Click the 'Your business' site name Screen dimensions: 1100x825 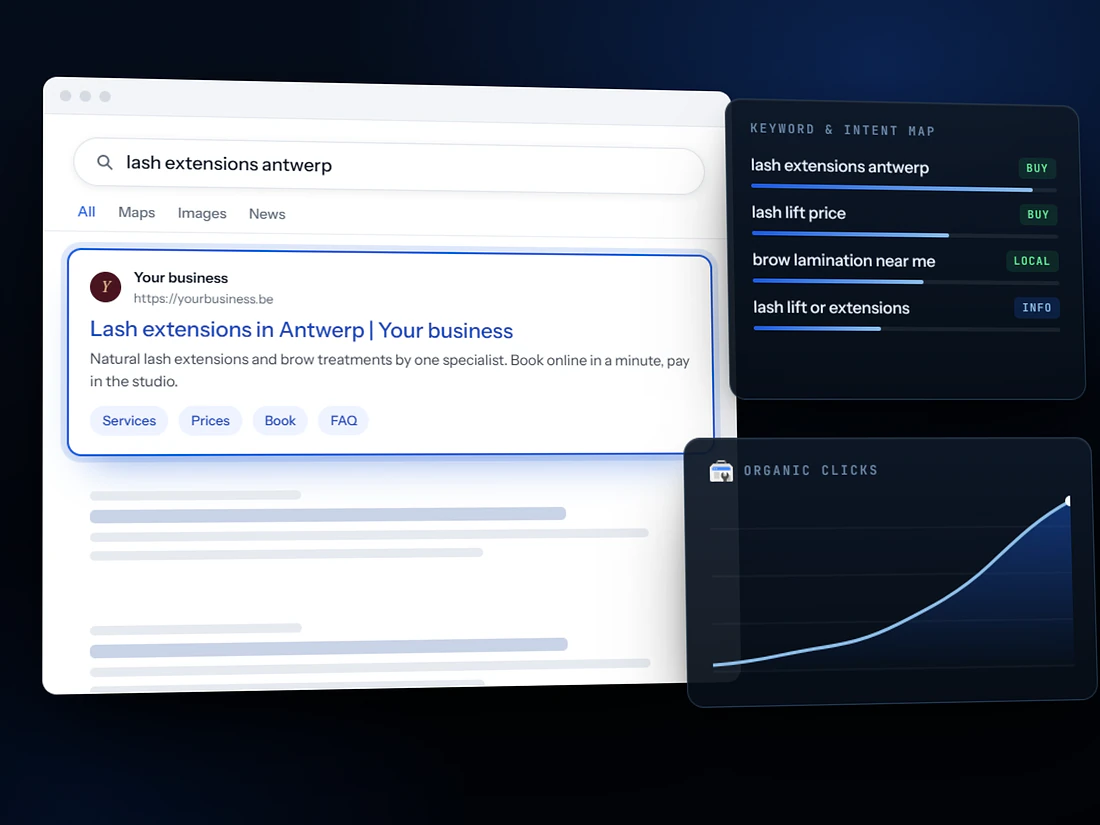click(181, 278)
